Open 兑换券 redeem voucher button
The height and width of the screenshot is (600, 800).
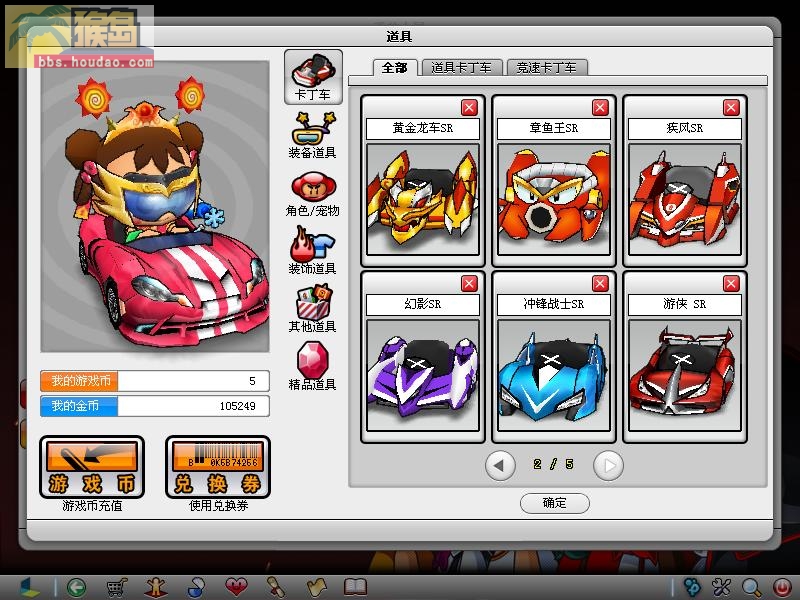218,467
